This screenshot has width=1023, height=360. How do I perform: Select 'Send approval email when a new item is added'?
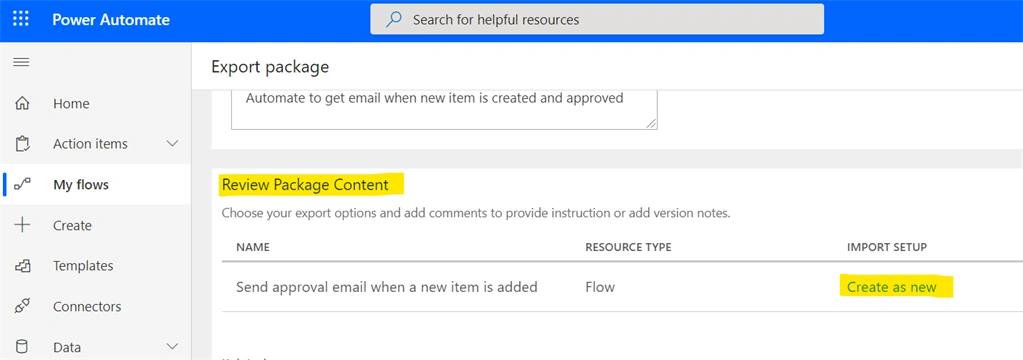[386, 287]
